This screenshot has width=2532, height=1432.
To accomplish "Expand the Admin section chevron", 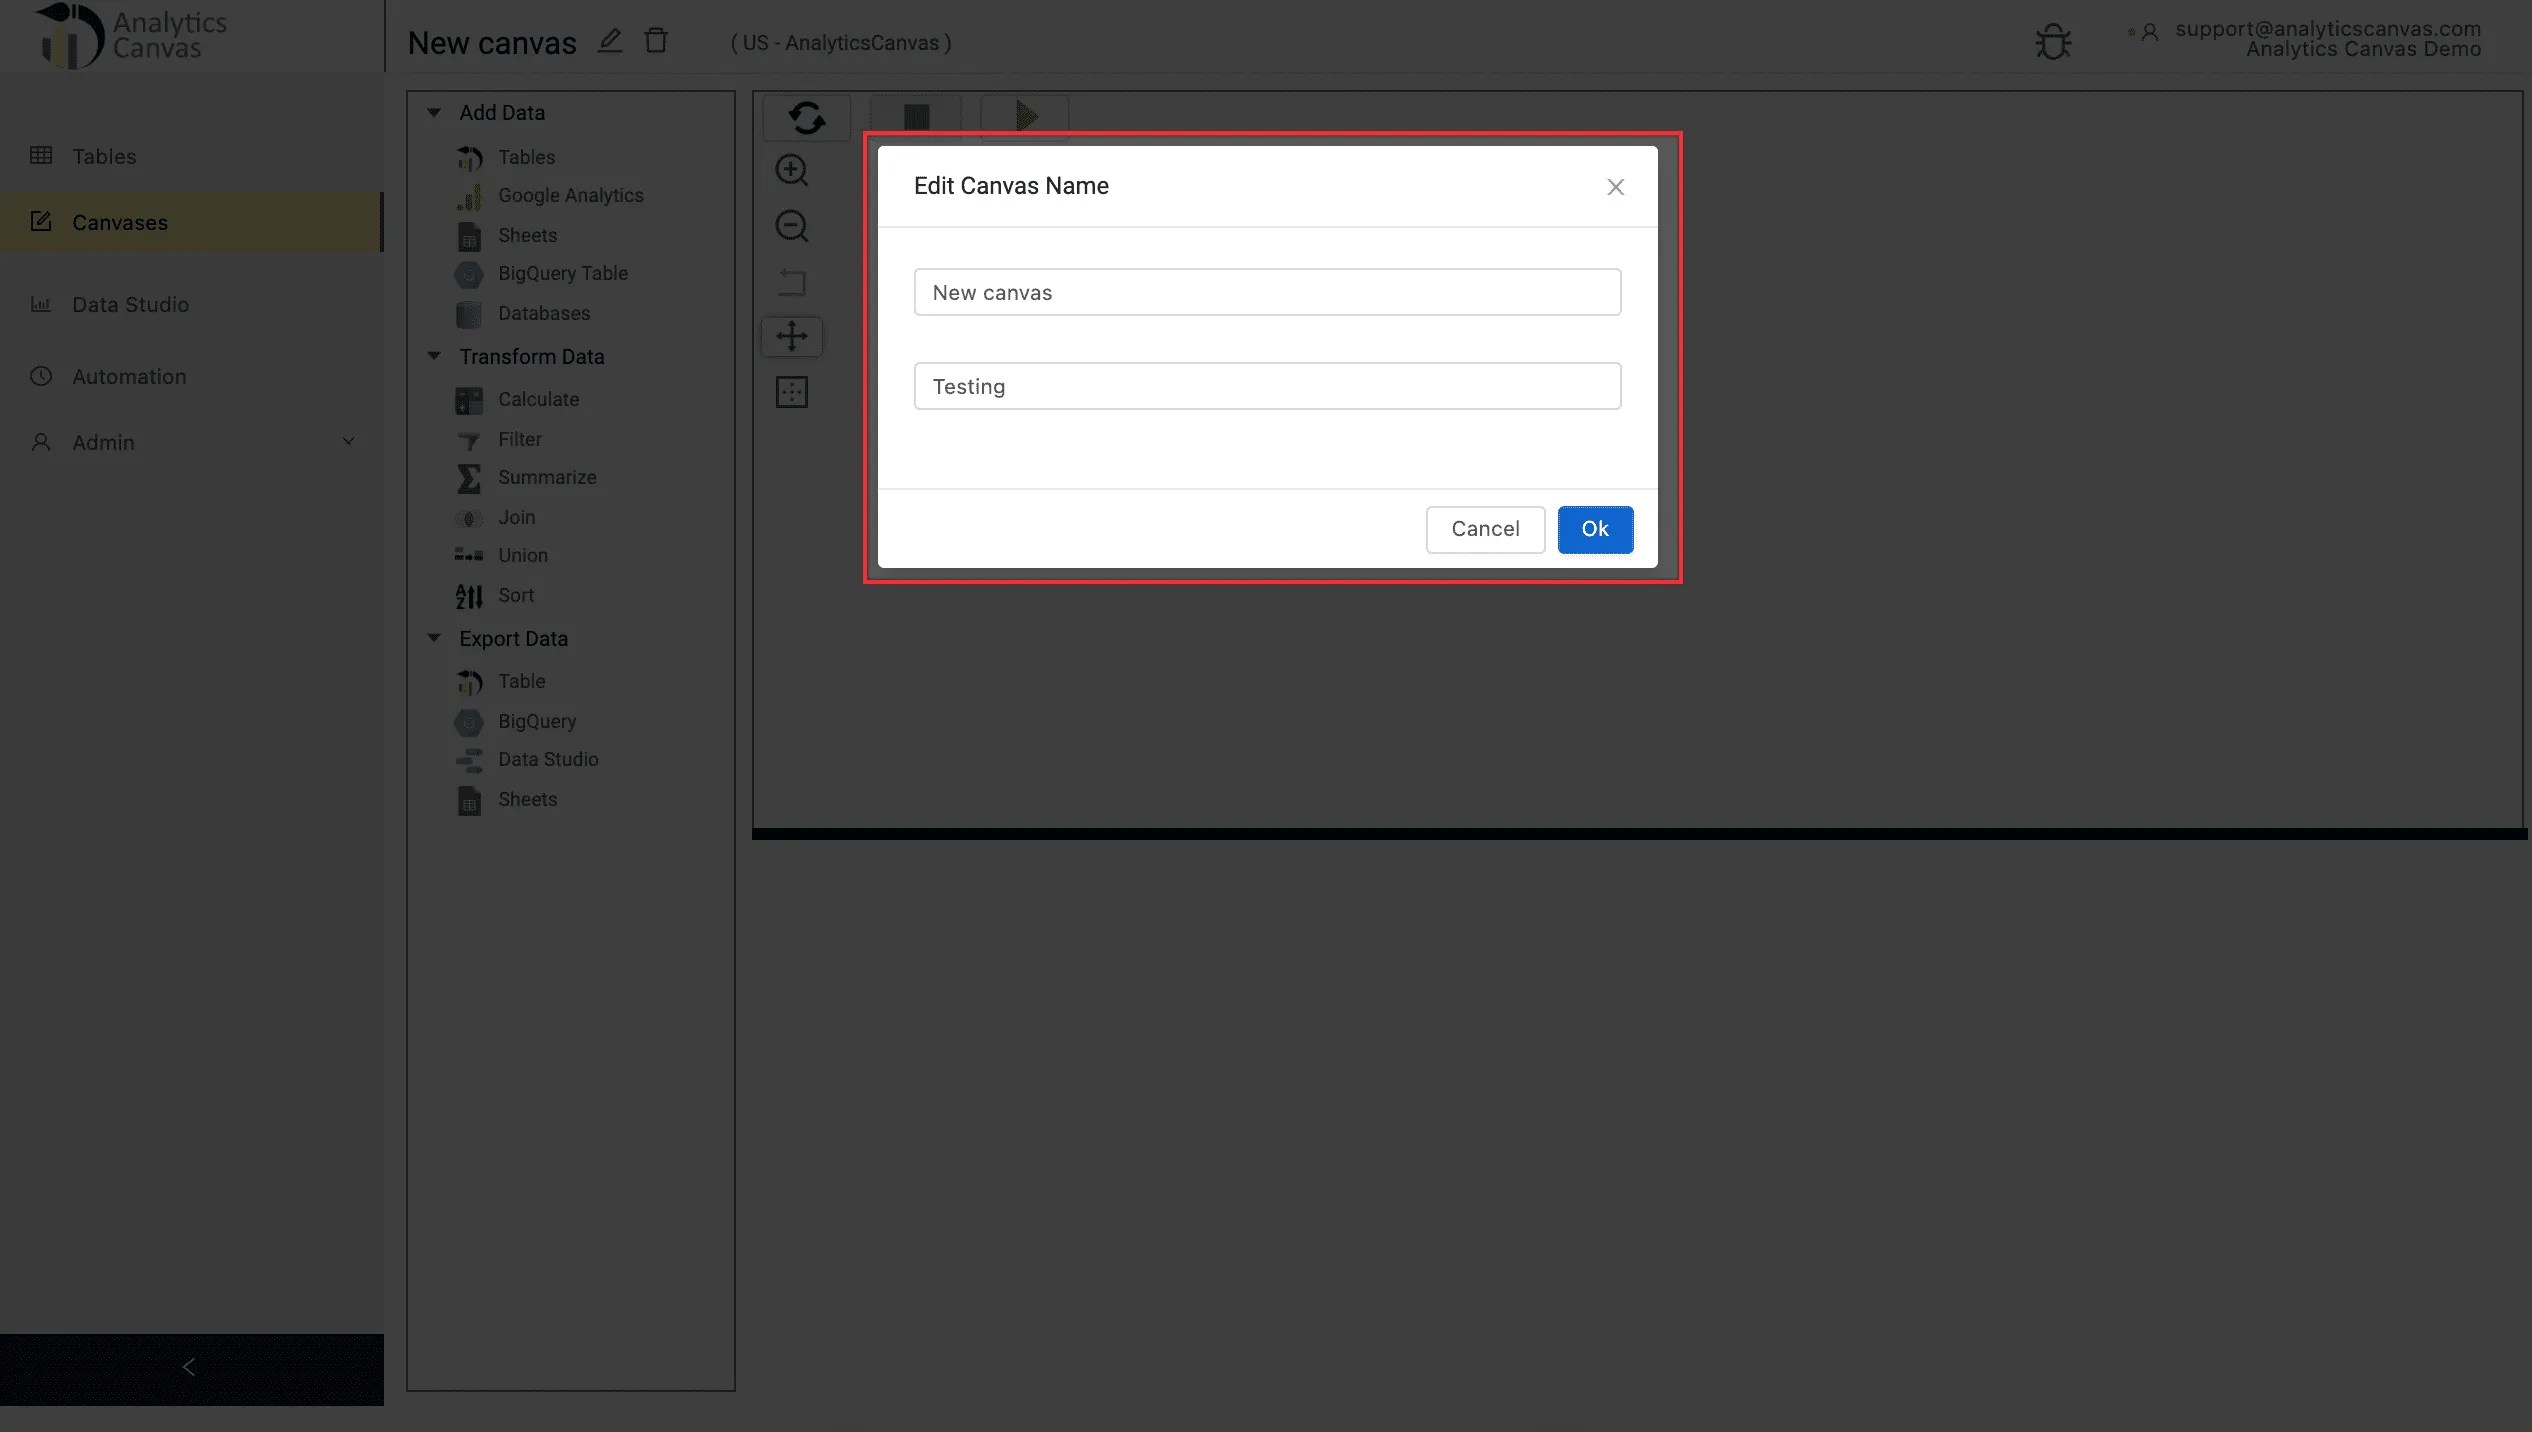I will coord(348,441).
